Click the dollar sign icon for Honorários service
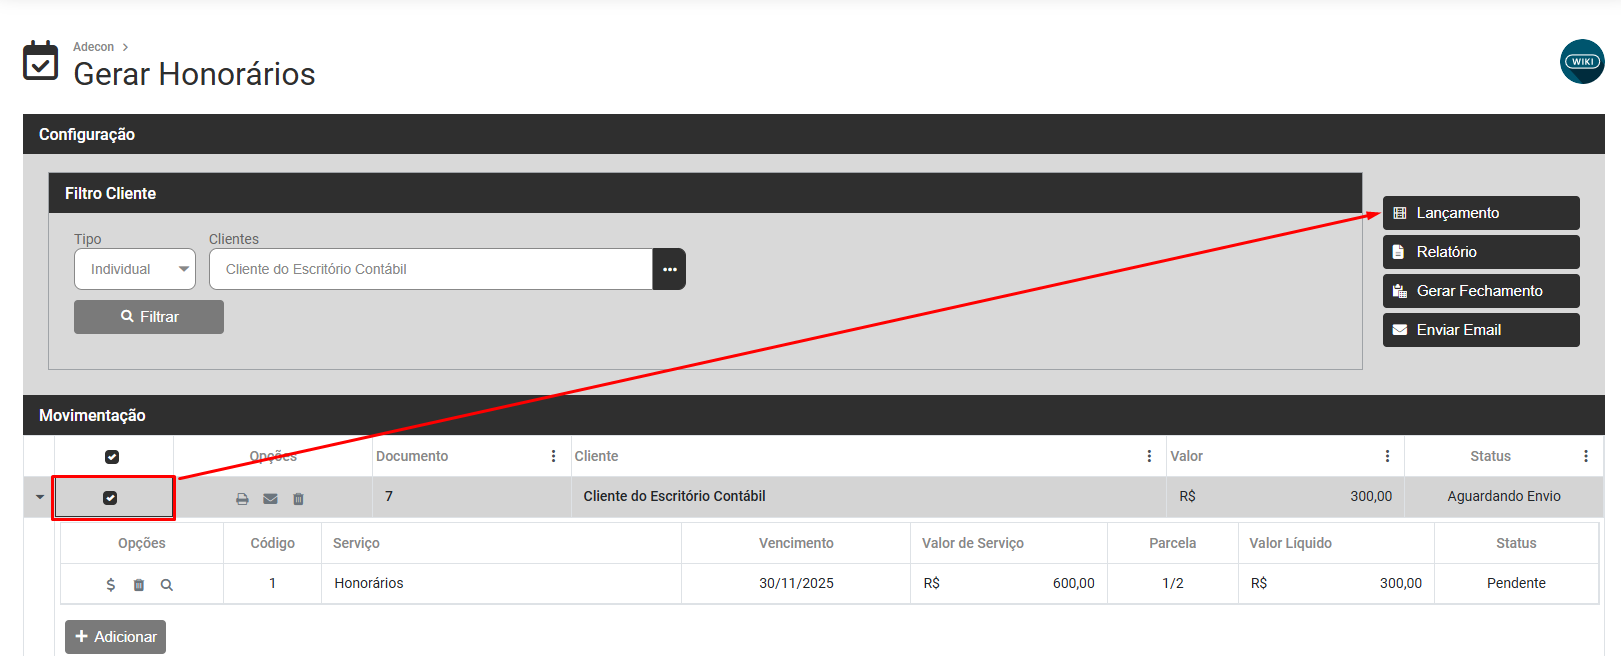1621x656 pixels. 110,585
